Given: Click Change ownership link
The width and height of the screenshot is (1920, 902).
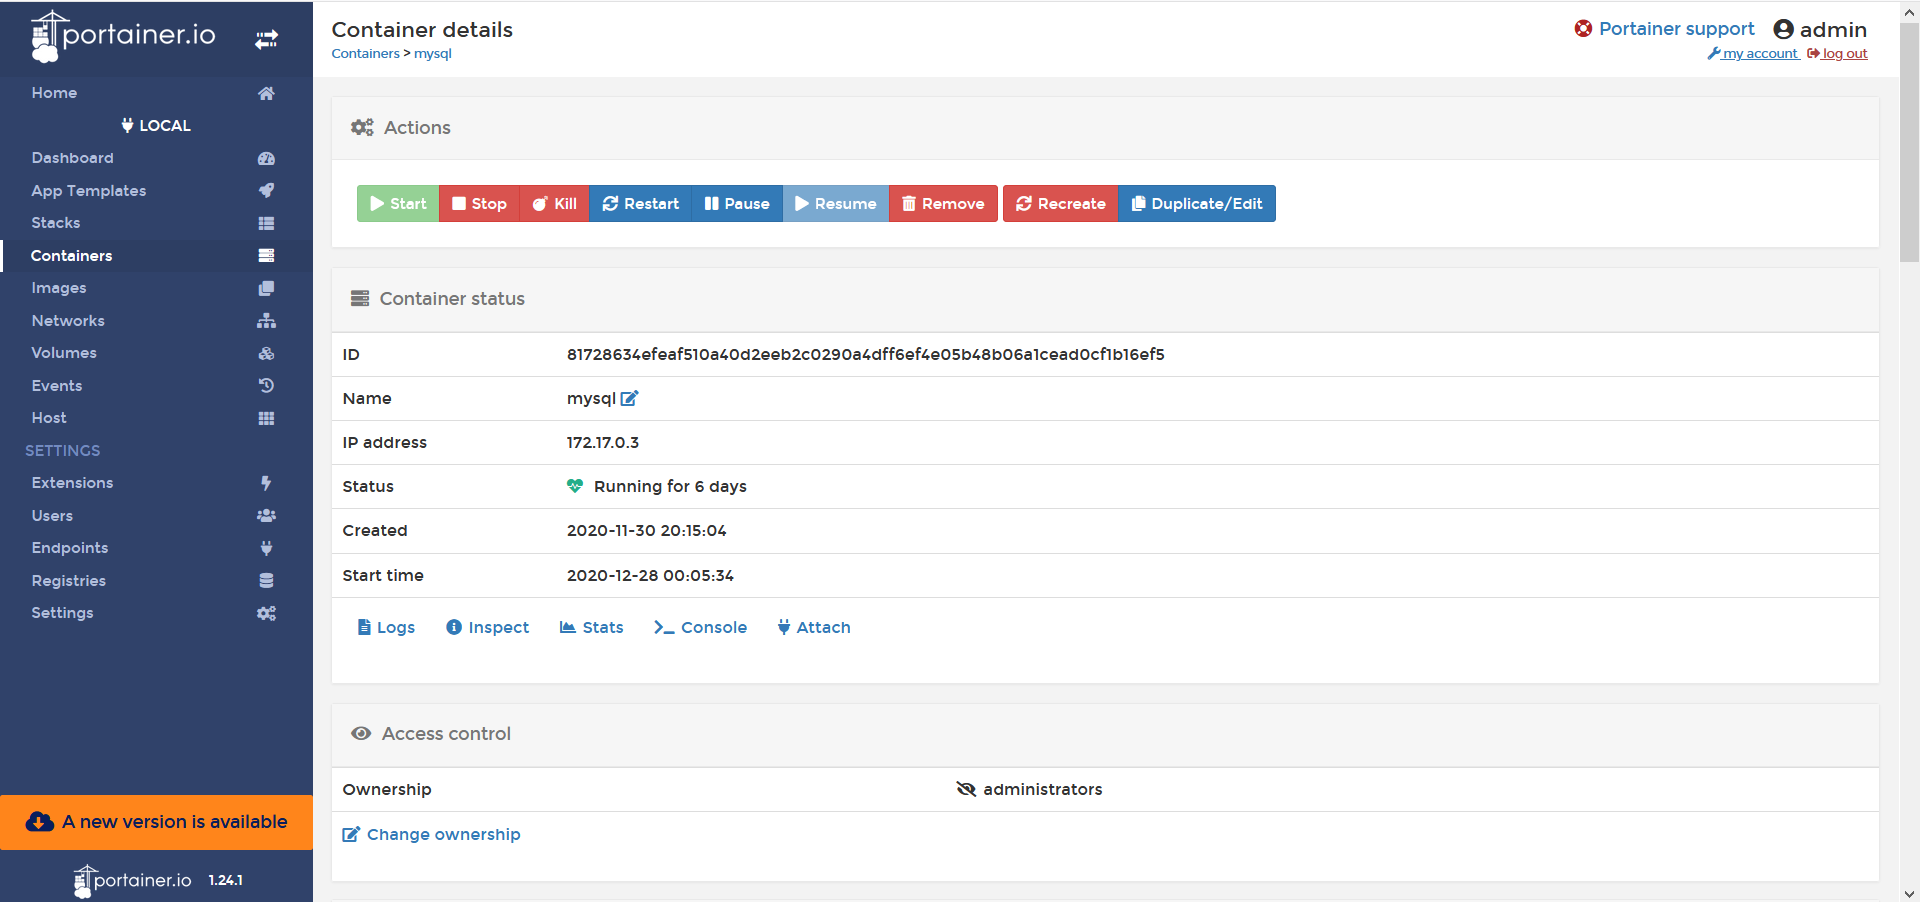Looking at the screenshot, I should [431, 834].
